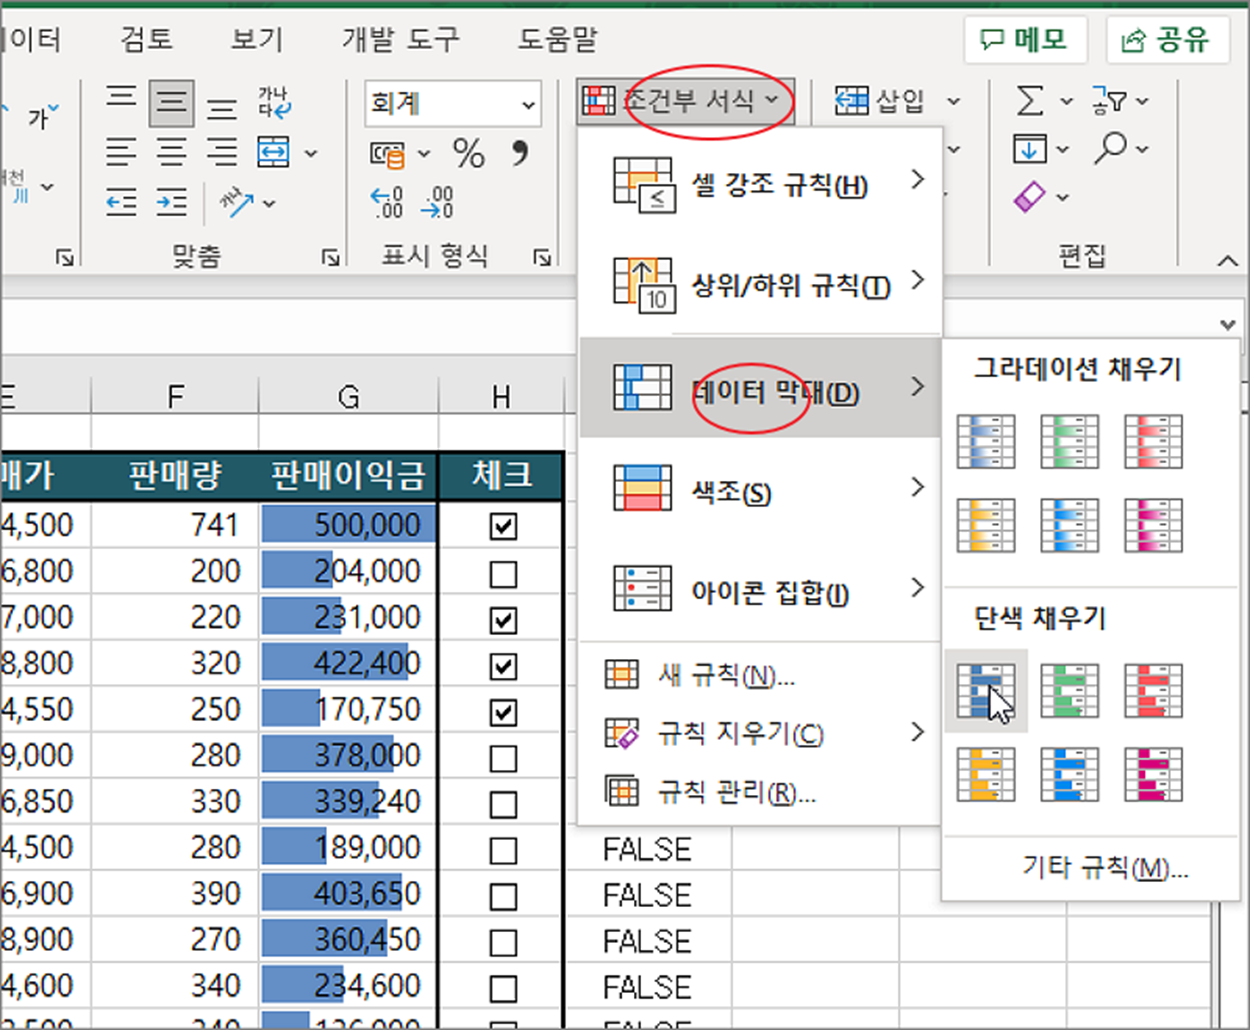Open 아이콘 집합 submenu
This screenshot has width=1250, height=1030.
pos(761,591)
